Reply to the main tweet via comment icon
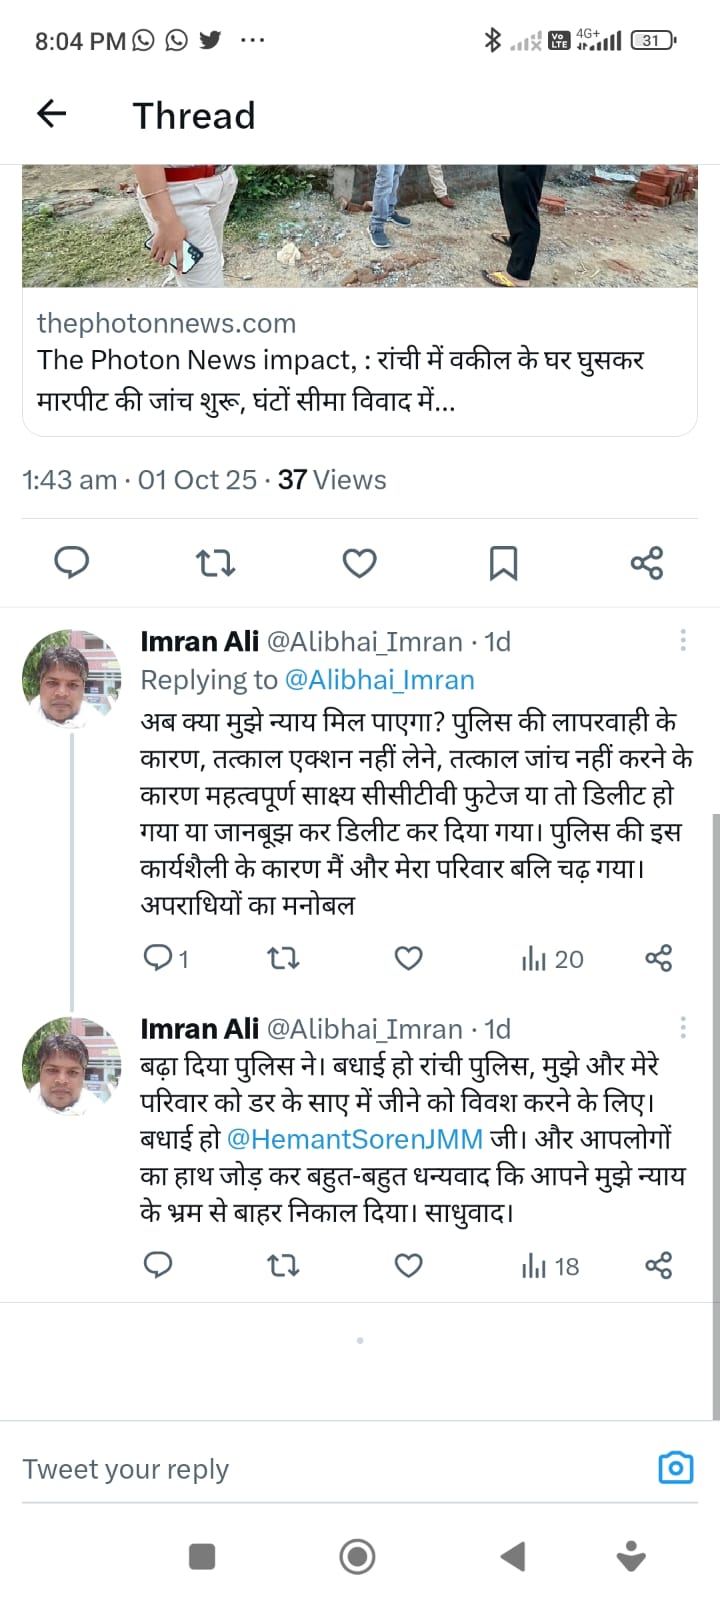720x1600 pixels. [x=71, y=563]
